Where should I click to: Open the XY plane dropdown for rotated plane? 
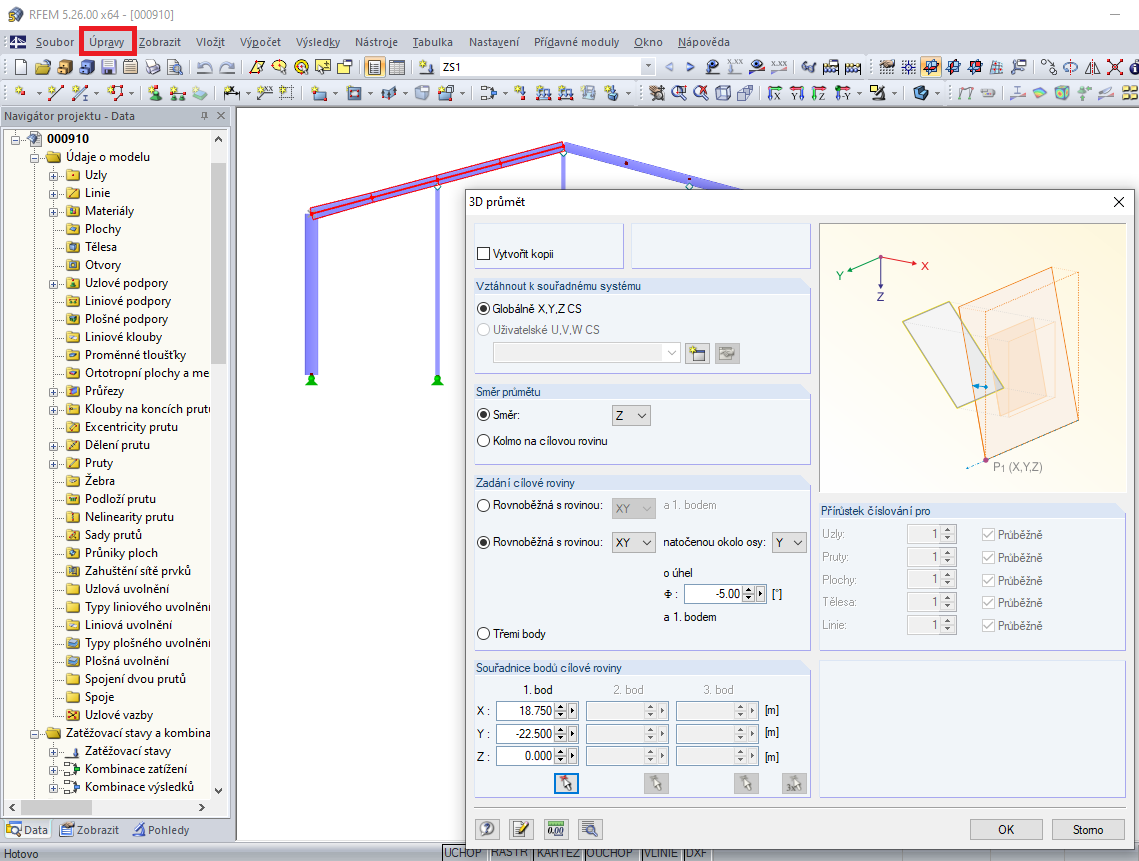[x=633, y=543]
